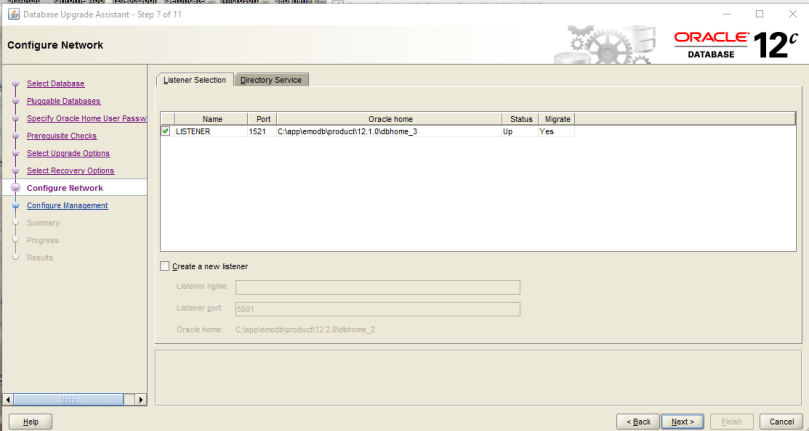
Task: Go to the Select Recovery Options step
Action: pyautogui.click(x=70, y=171)
